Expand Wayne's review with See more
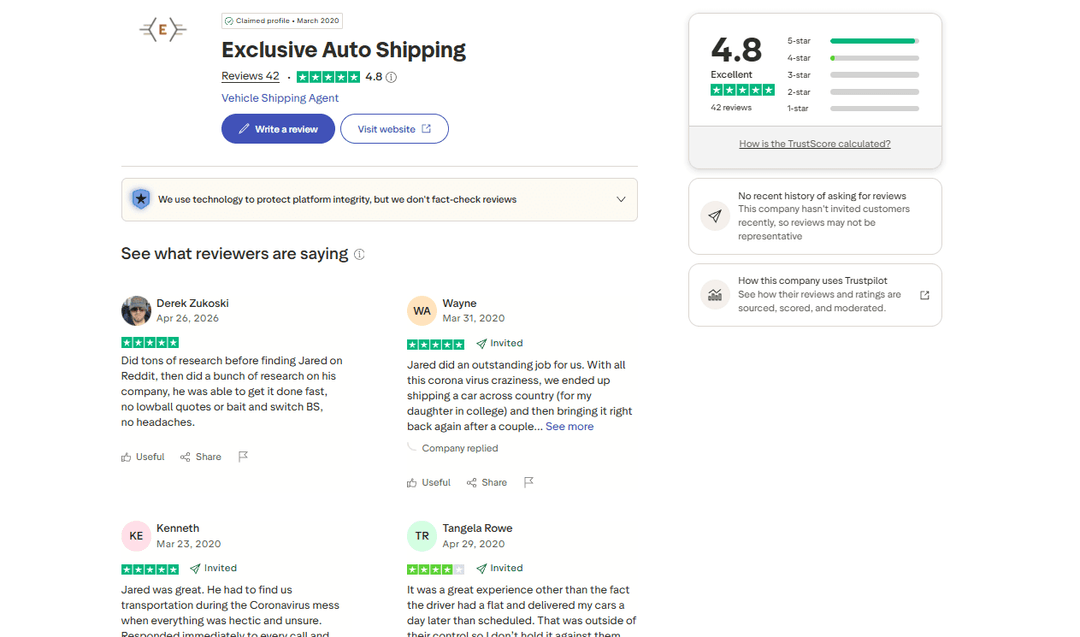This screenshot has height=637, width=1080. click(x=570, y=426)
